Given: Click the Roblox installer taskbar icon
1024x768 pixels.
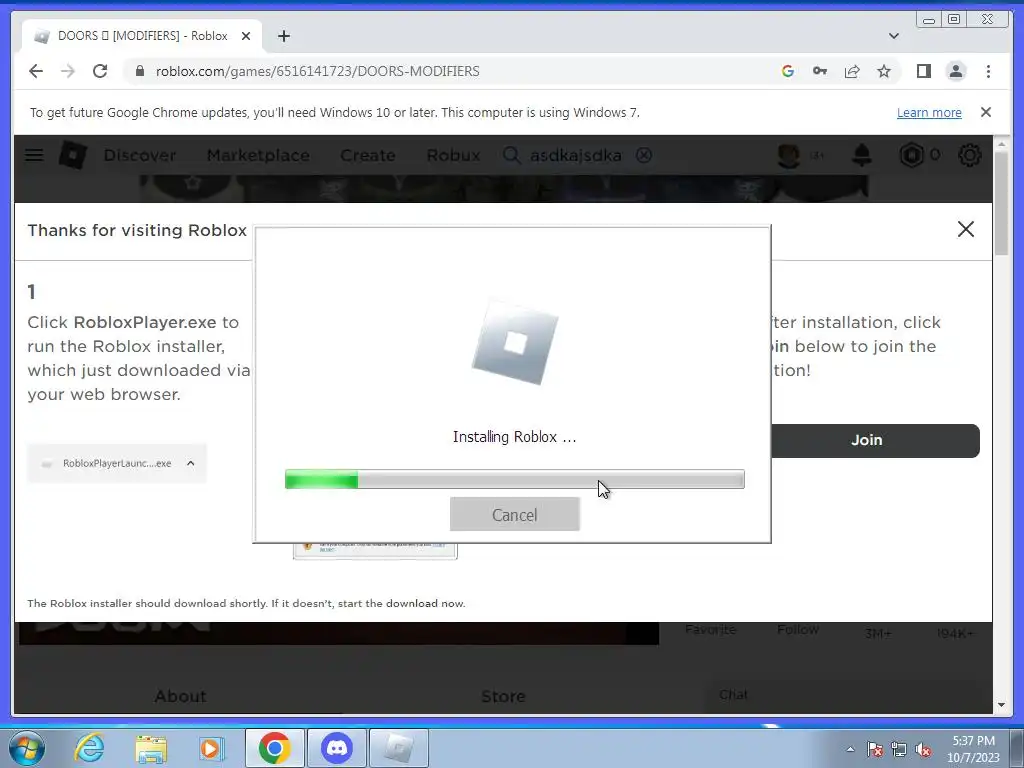Looking at the screenshot, I should 399,748.
